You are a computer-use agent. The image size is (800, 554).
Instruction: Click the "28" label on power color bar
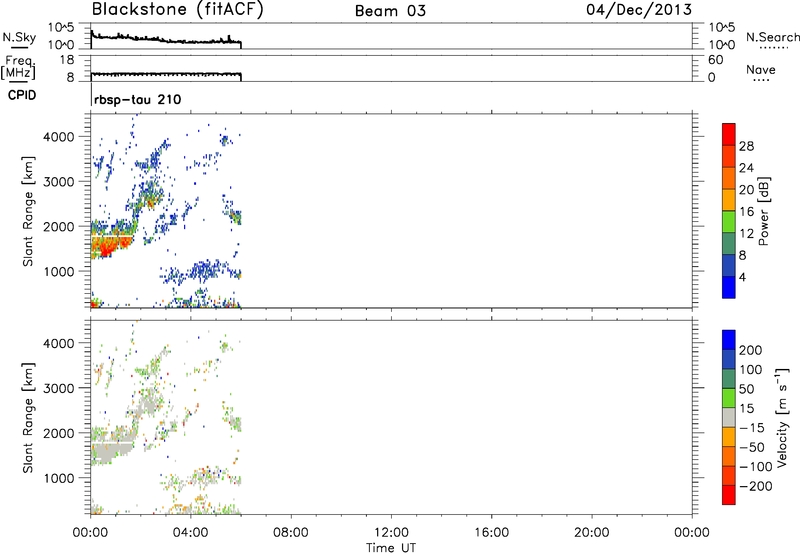(746, 146)
